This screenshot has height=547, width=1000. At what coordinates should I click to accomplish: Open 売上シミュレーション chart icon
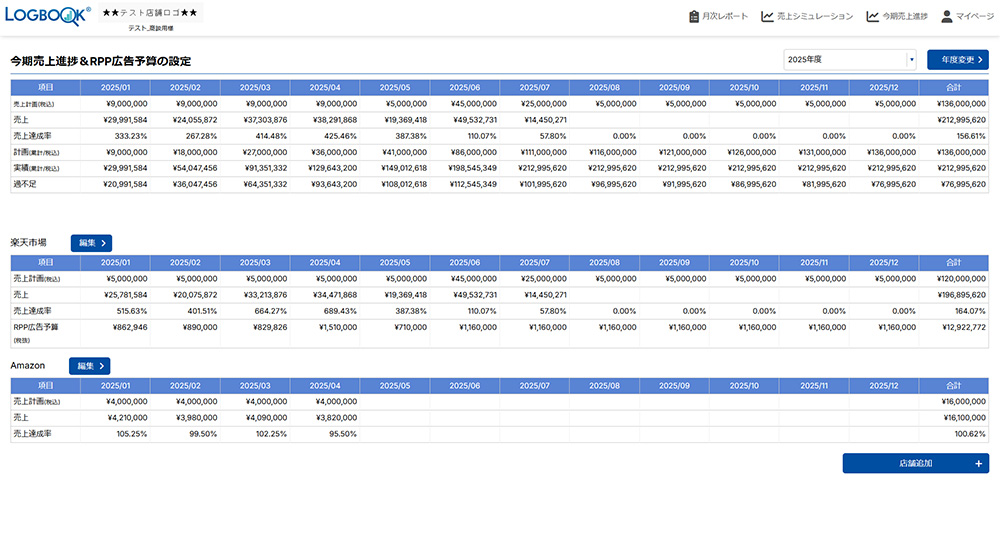[767, 16]
